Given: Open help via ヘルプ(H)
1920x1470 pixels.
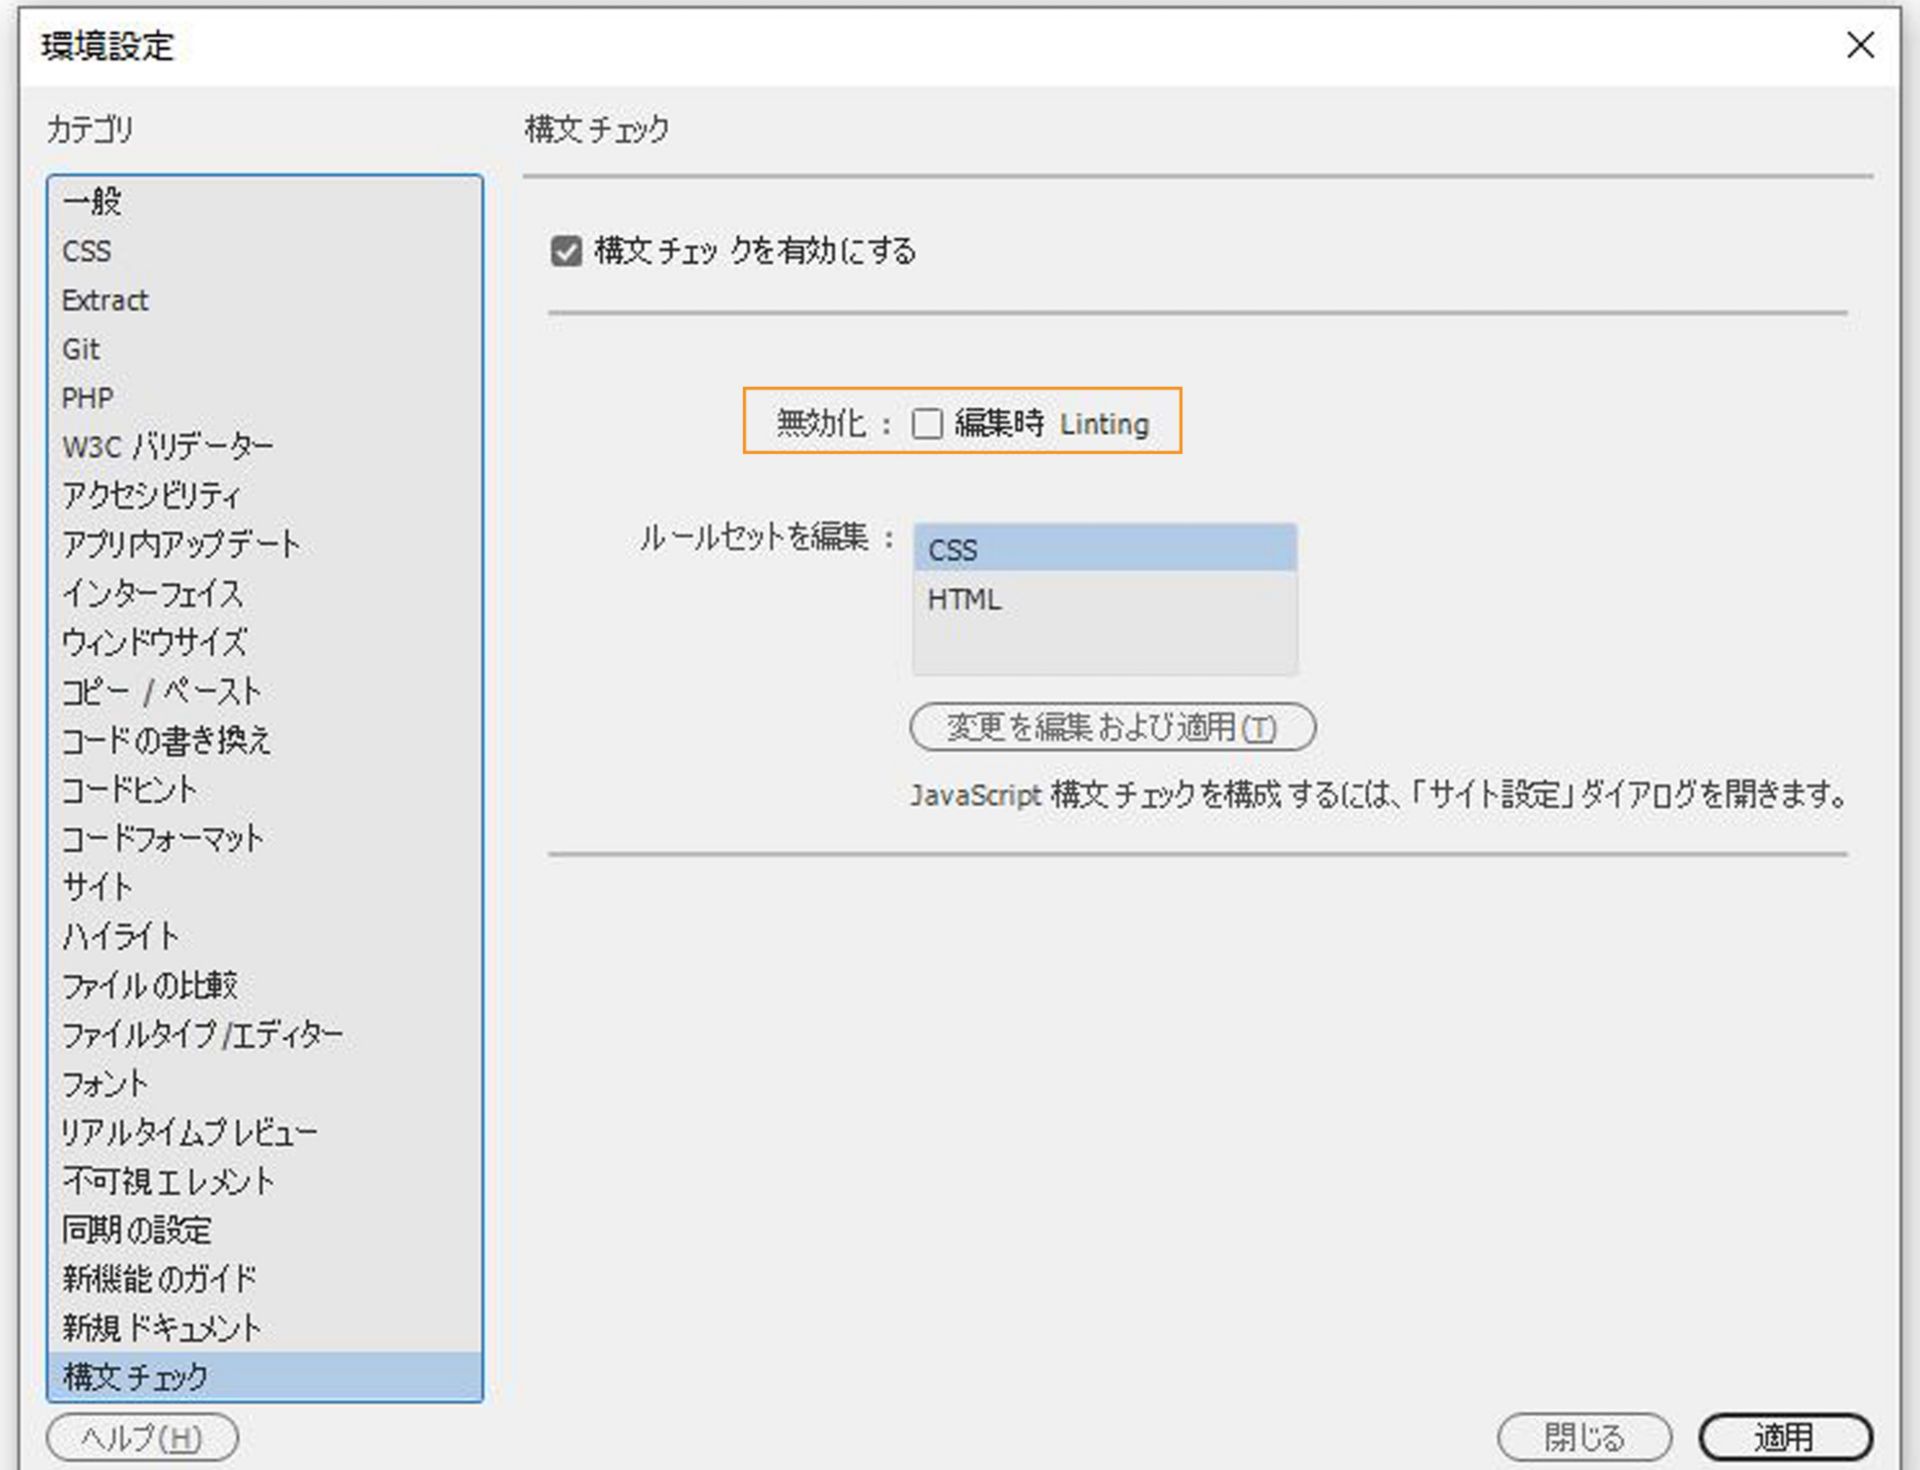Looking at the screenshot, I should 142,1438.
